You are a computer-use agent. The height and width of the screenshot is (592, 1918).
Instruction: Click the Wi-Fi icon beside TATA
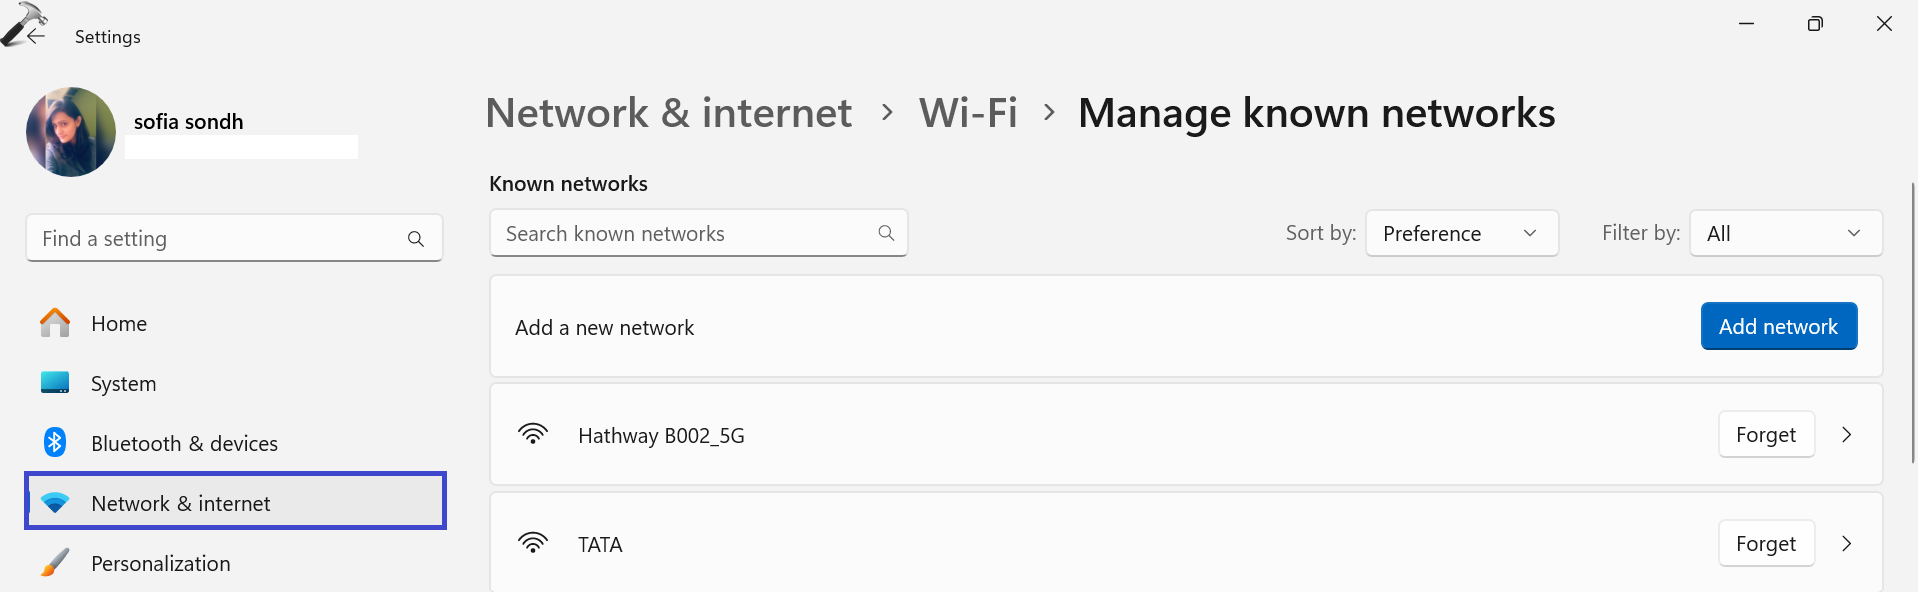pyautogui.click(x=533, y=543)
